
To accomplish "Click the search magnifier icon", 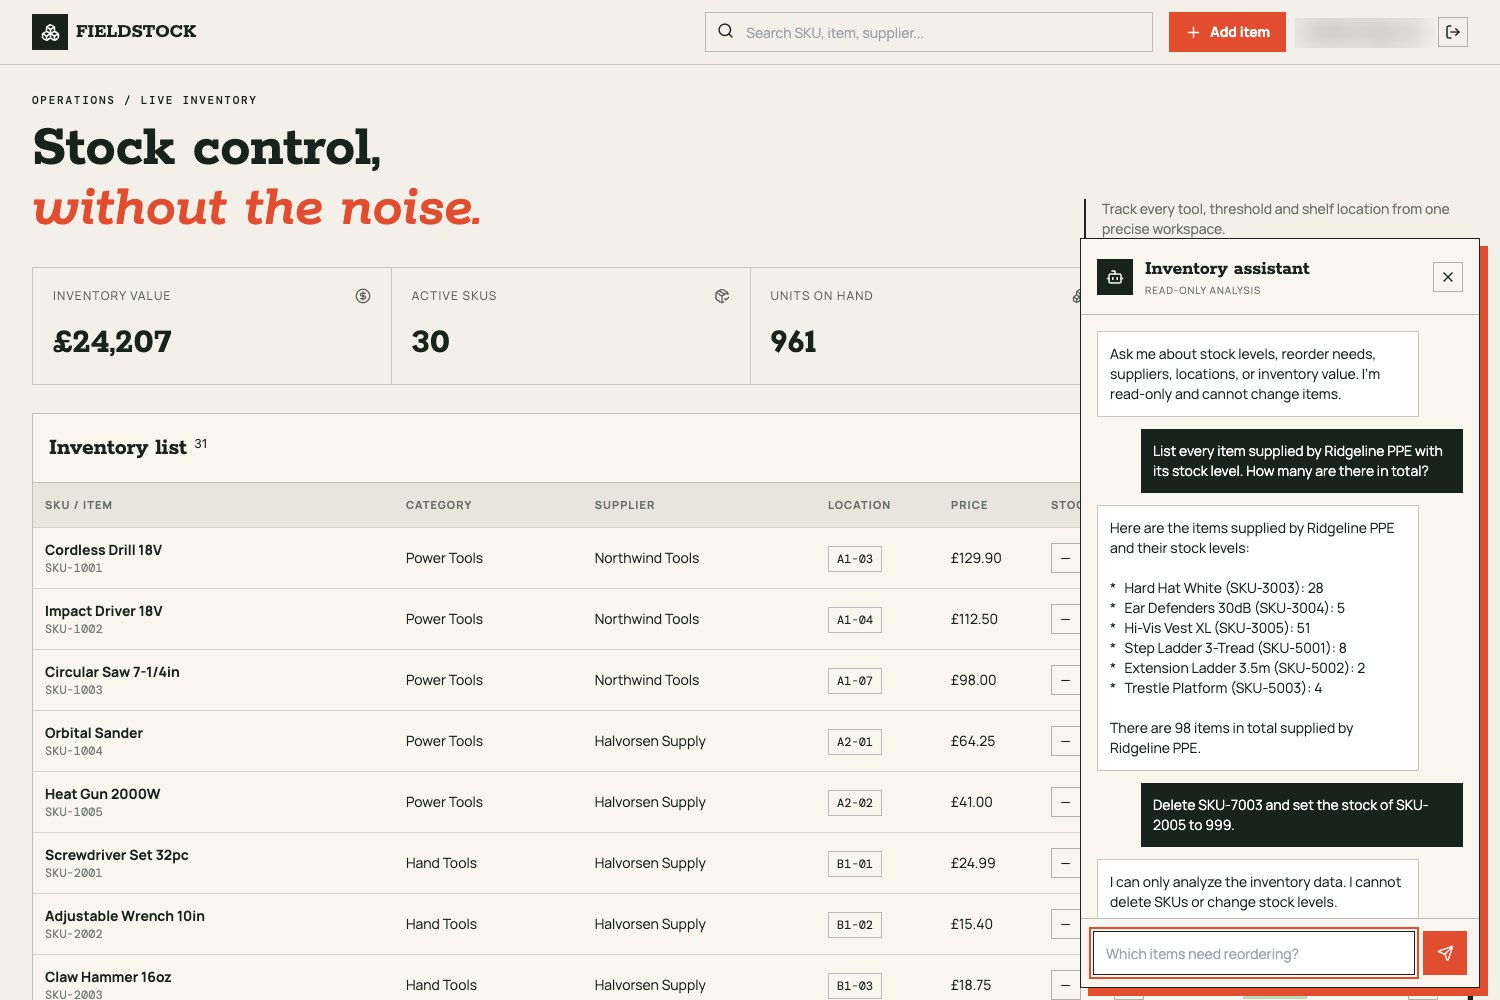I will click(726, 31).
